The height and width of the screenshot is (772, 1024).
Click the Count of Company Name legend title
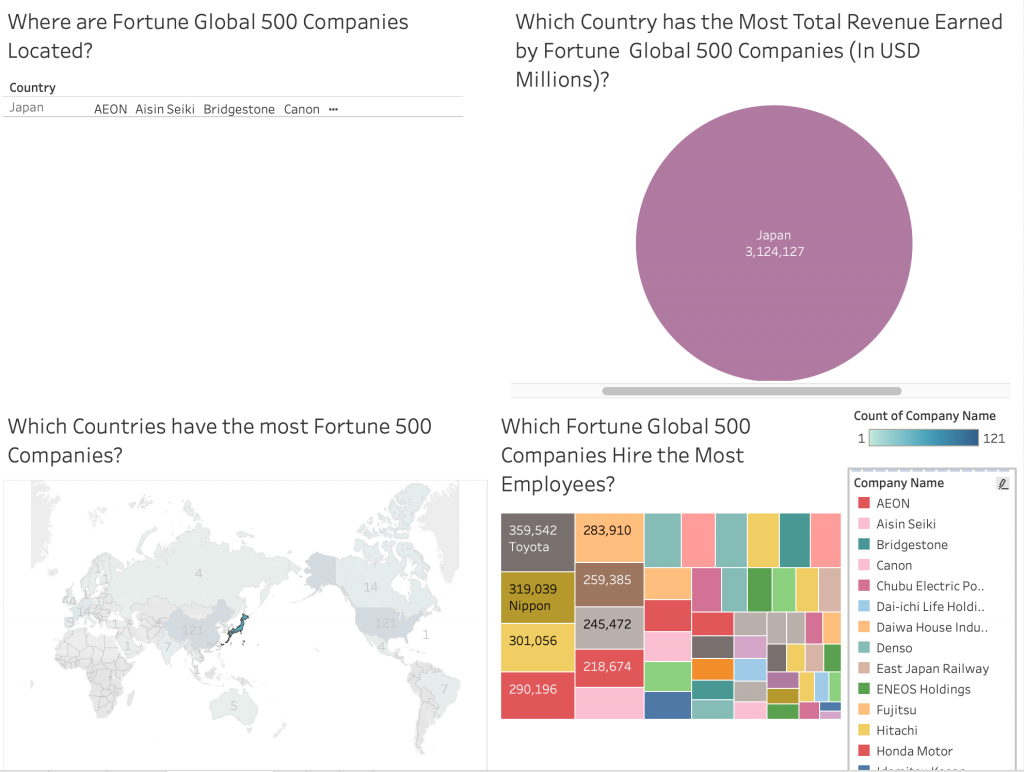point(924,415)
